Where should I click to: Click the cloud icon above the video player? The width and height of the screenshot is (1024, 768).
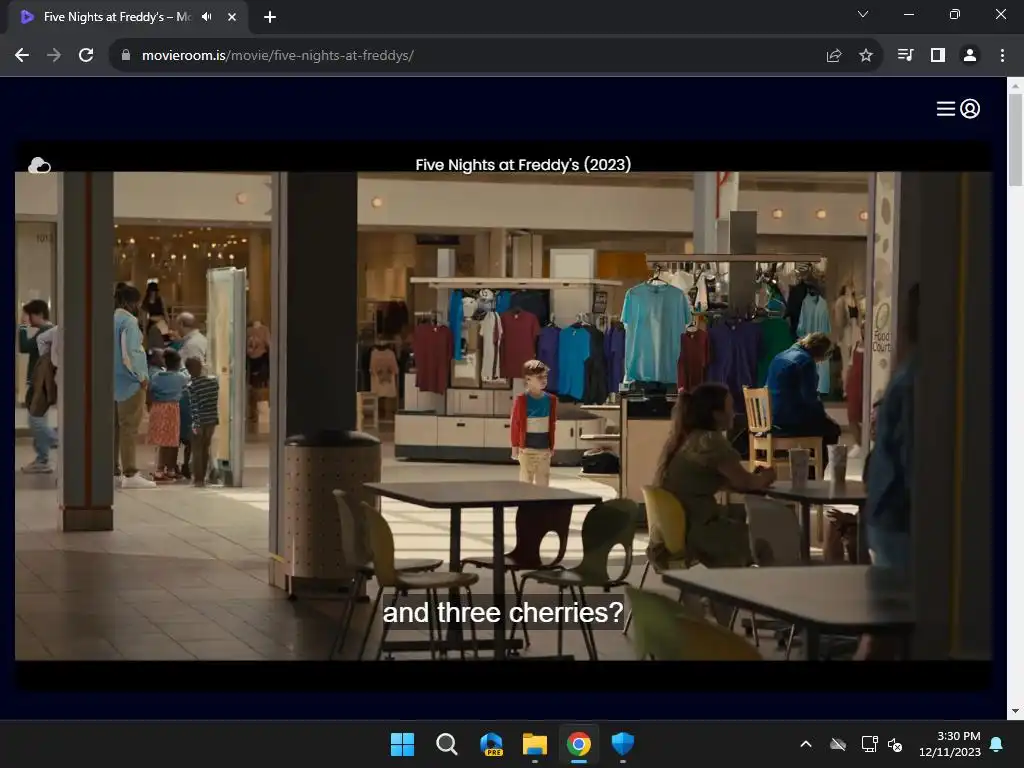tap(39, 165)
